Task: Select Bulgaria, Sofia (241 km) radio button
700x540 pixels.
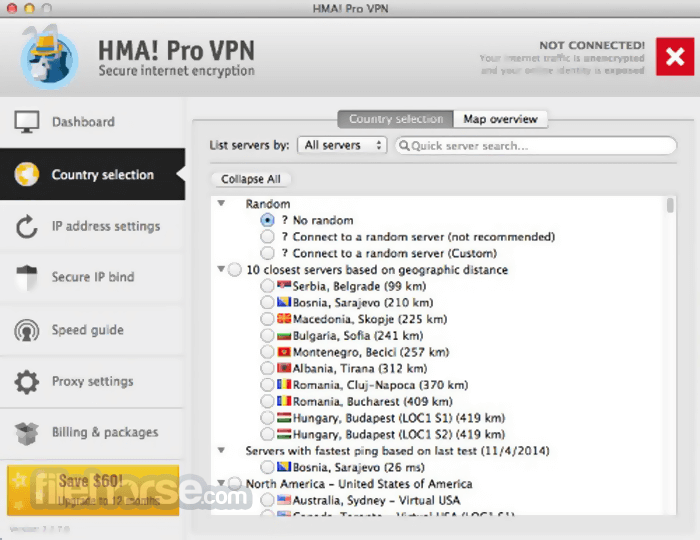Action: pyautogui.click(x=267, y=335)
